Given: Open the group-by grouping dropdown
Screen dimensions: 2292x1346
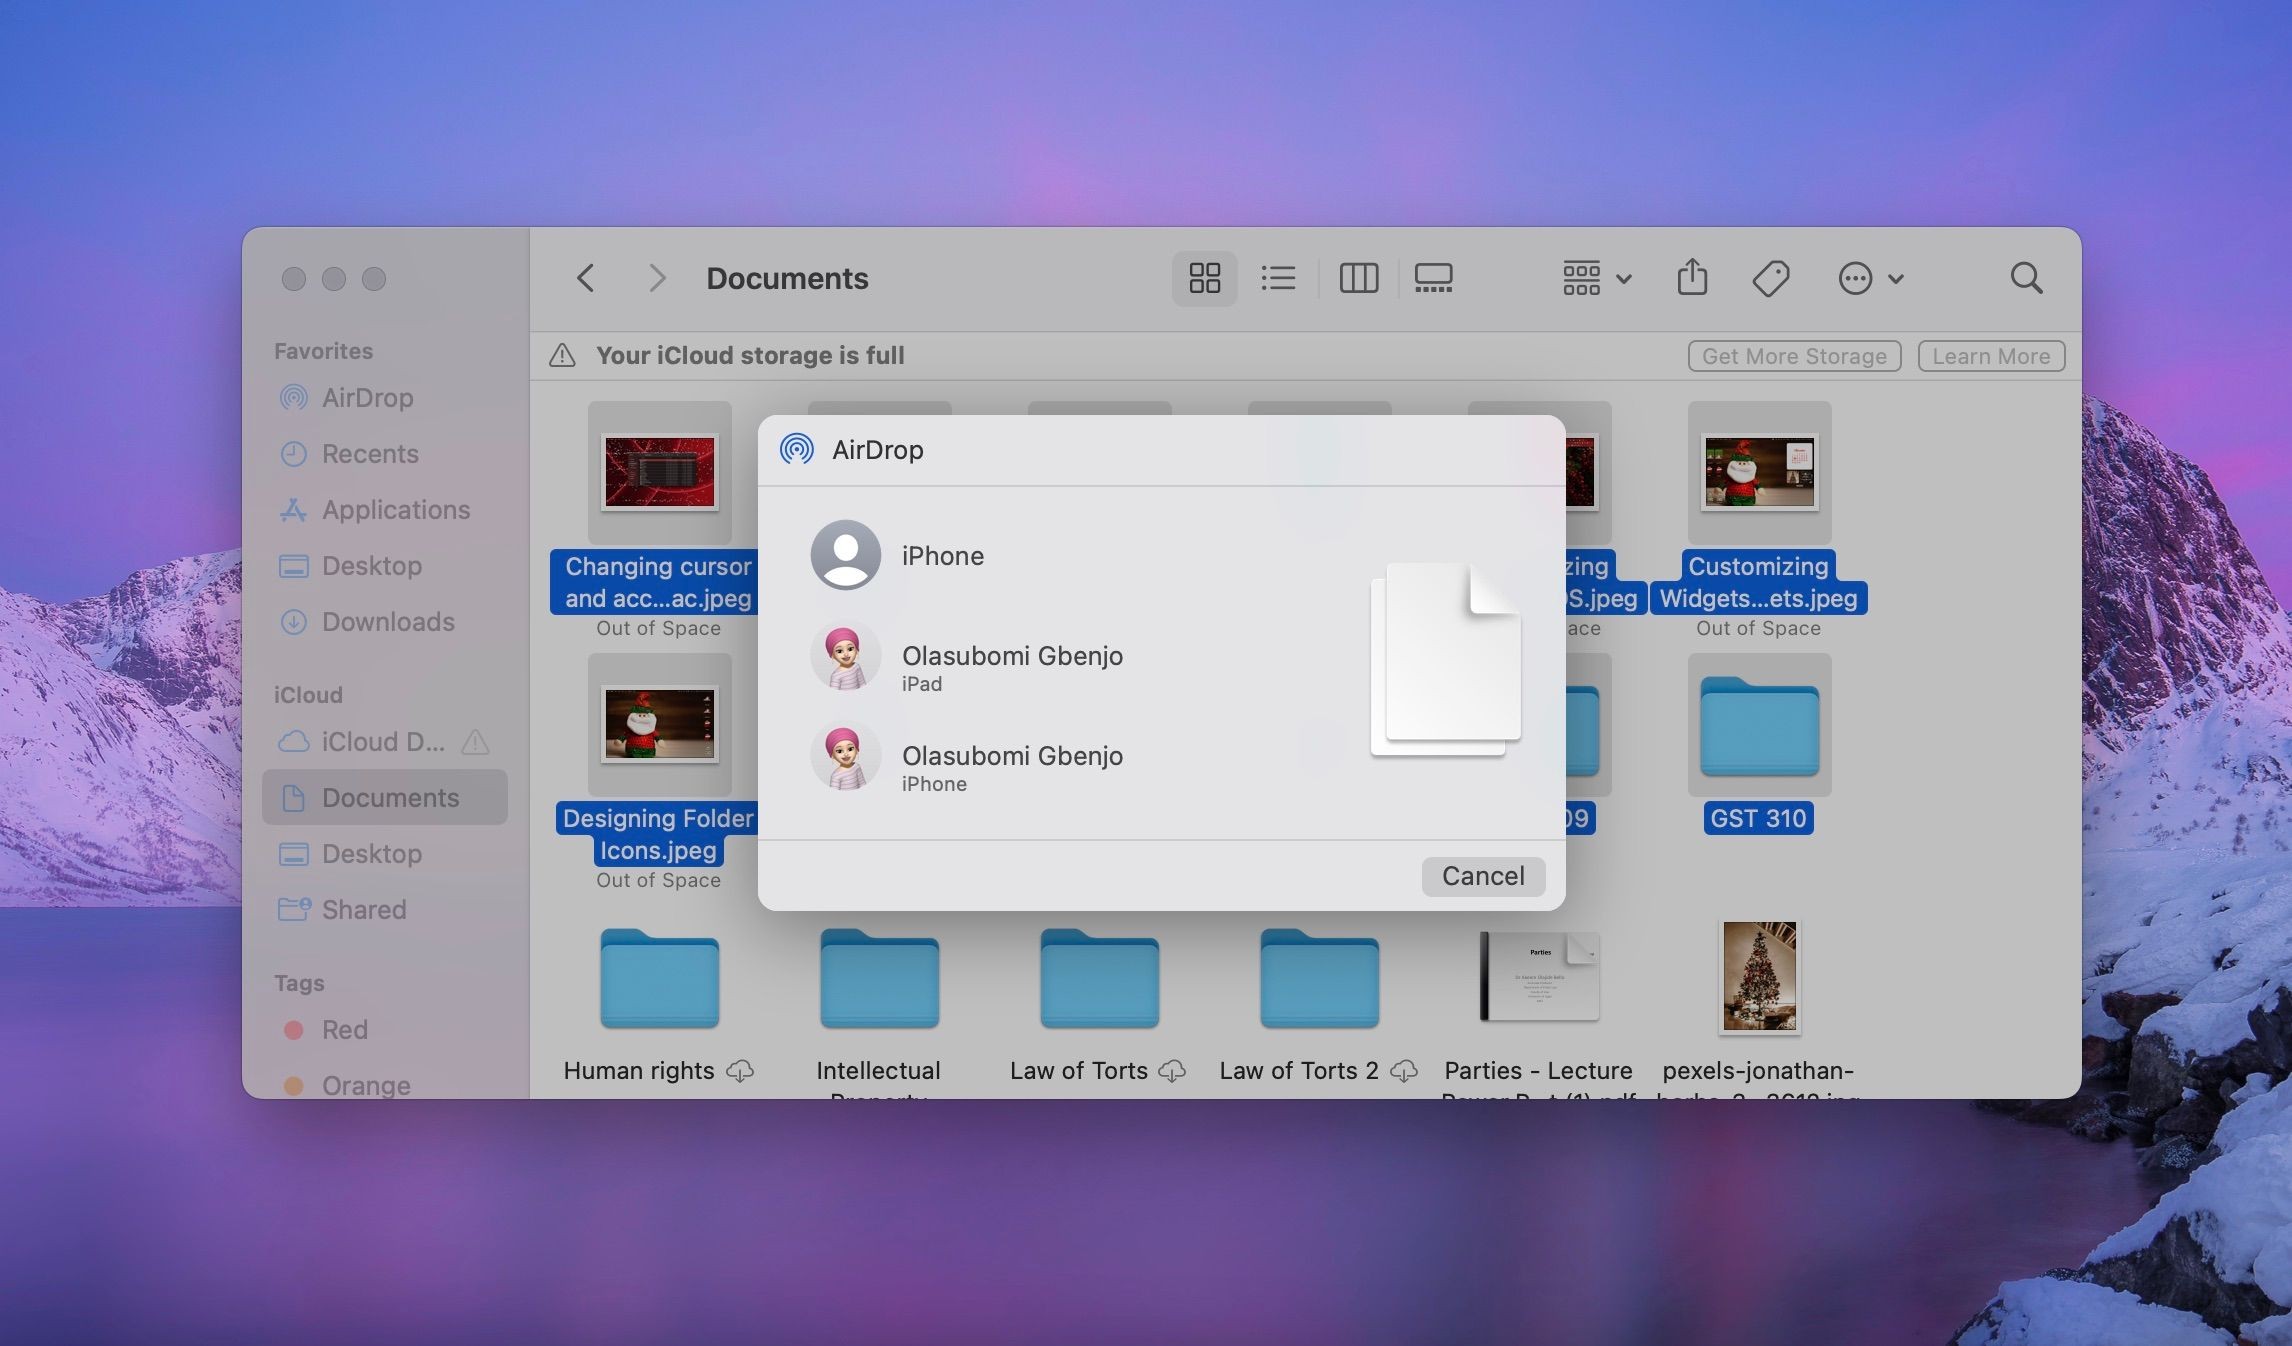Looking at the screenshot, I should 1597,278.
